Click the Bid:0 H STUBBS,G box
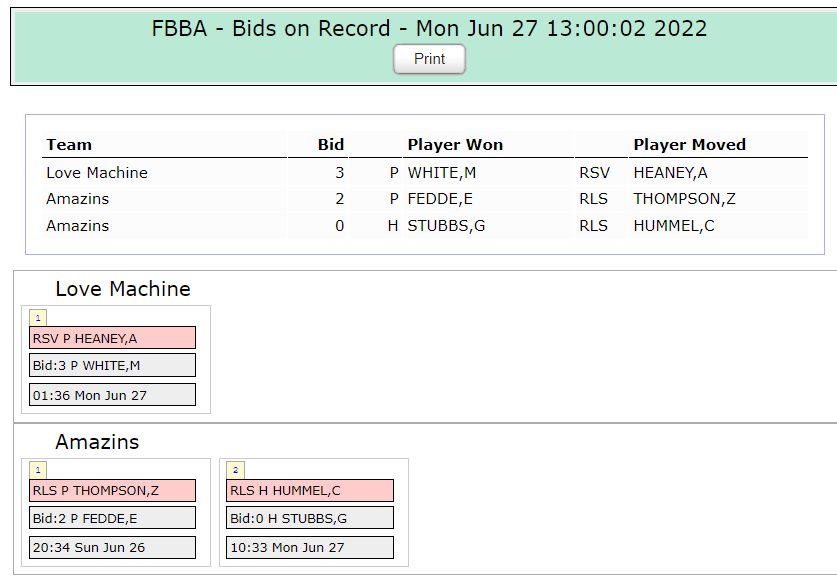The height and width of the screenshot is (582, 837). (309, 518)
